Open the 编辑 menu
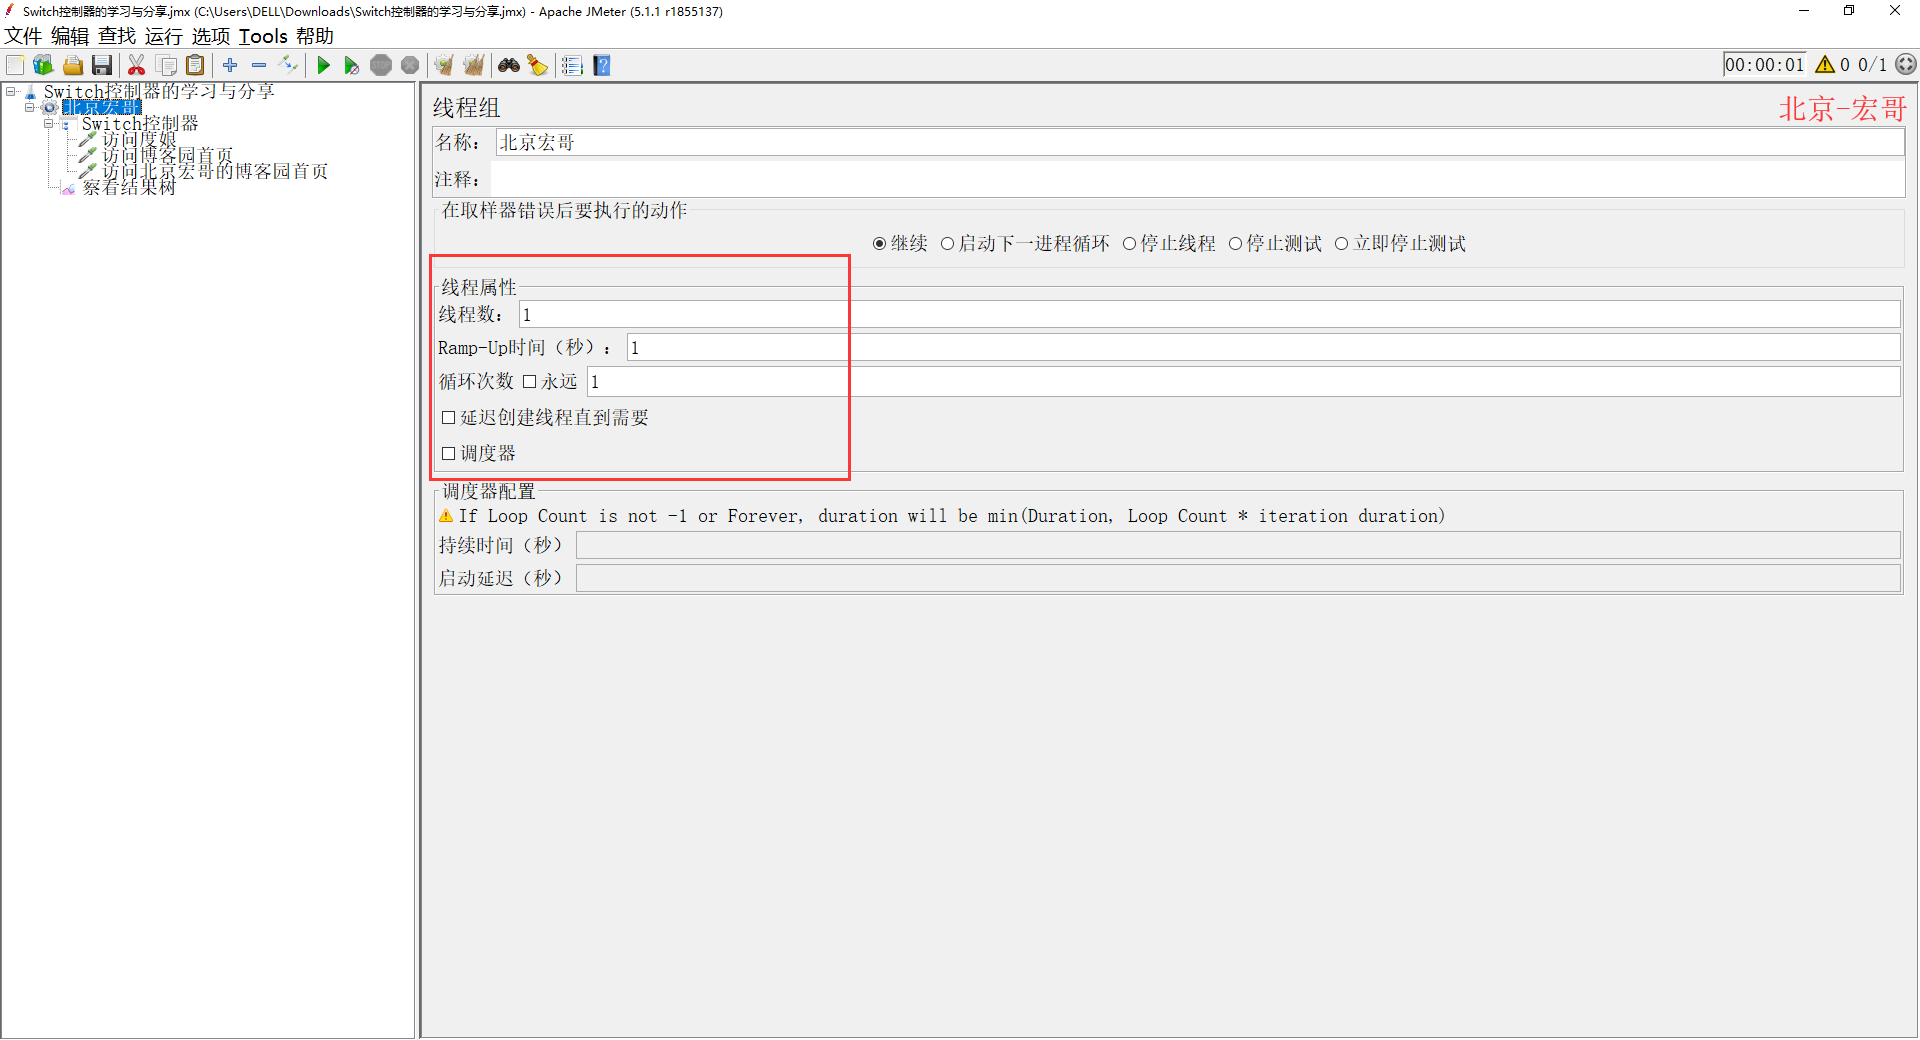 pos(70,36)
